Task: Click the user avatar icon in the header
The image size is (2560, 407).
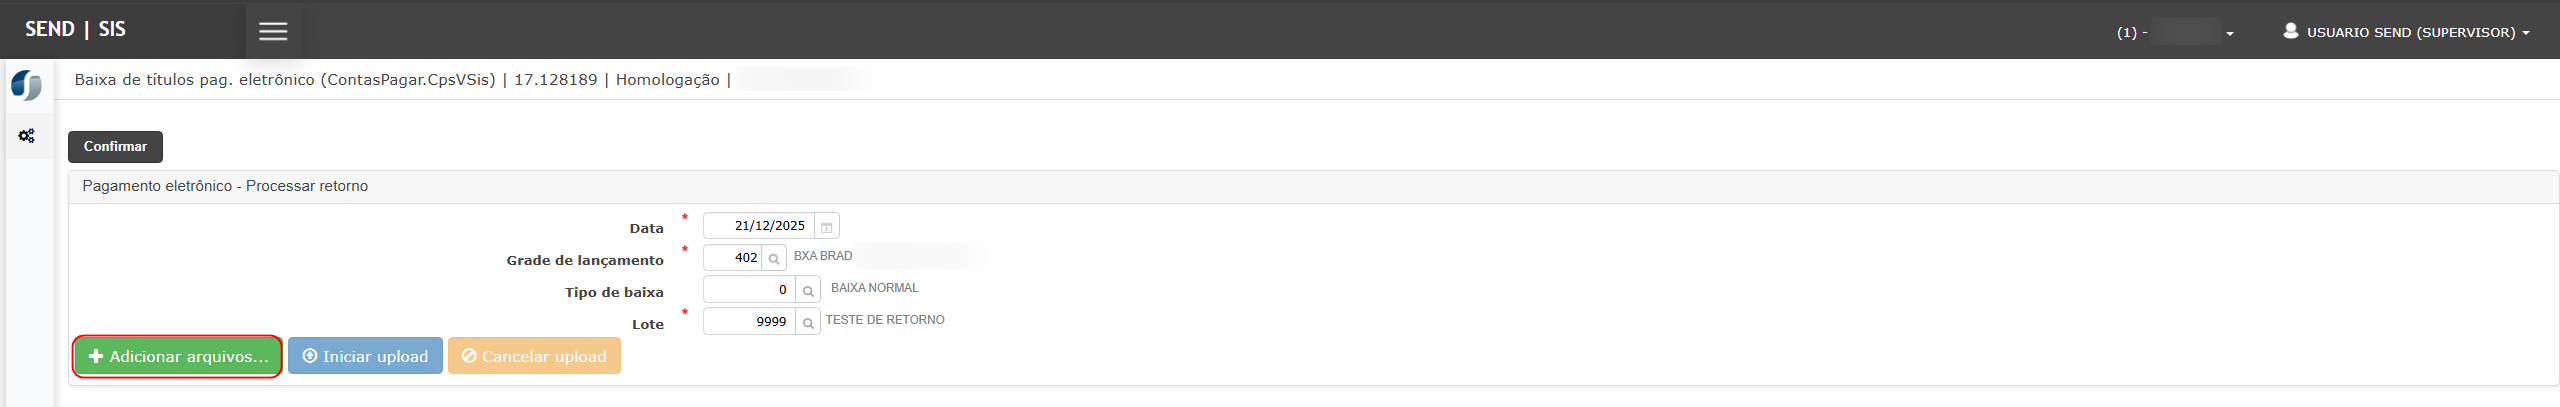Action: [x=2290, y=31]
